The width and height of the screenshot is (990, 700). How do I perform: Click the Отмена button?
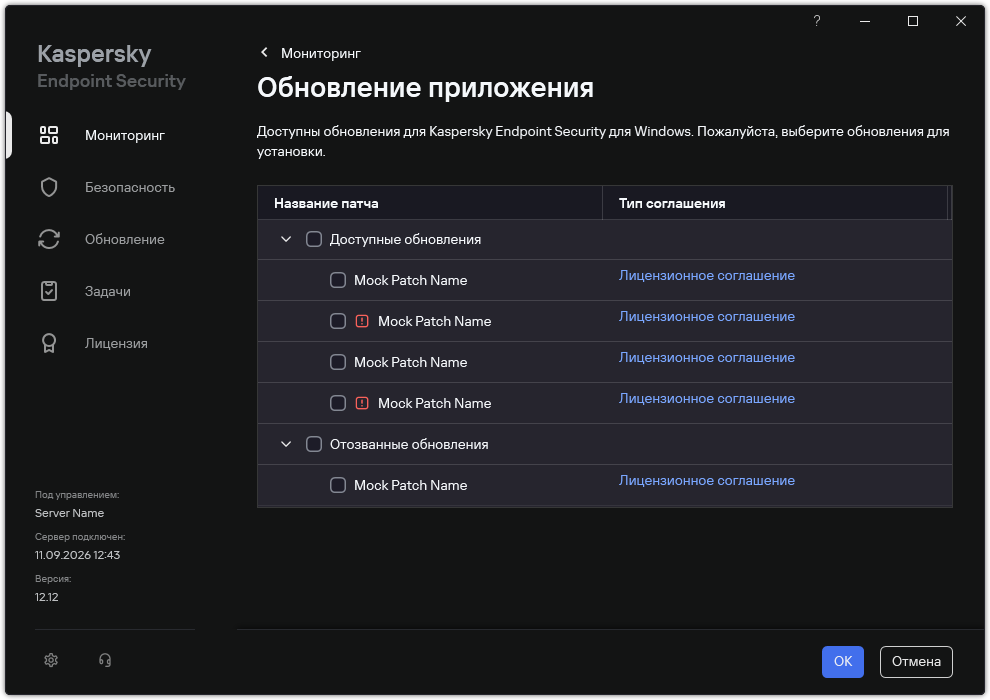click(x=915, y=661)
